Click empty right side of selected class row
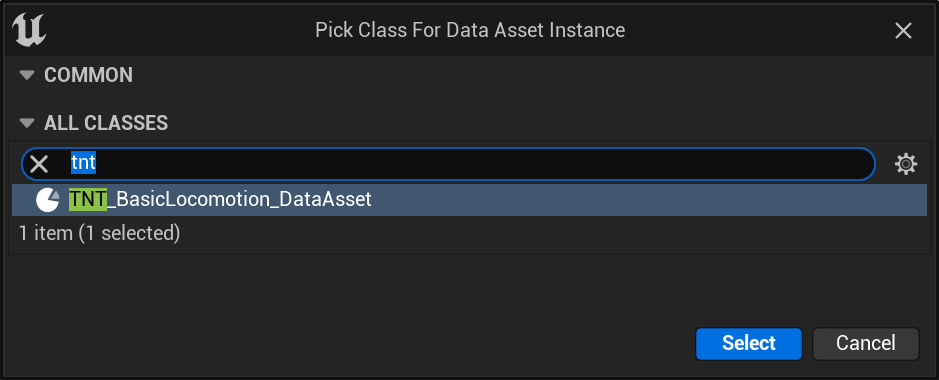The height and width of the screenshot is (380, 939). coord(647,200)
